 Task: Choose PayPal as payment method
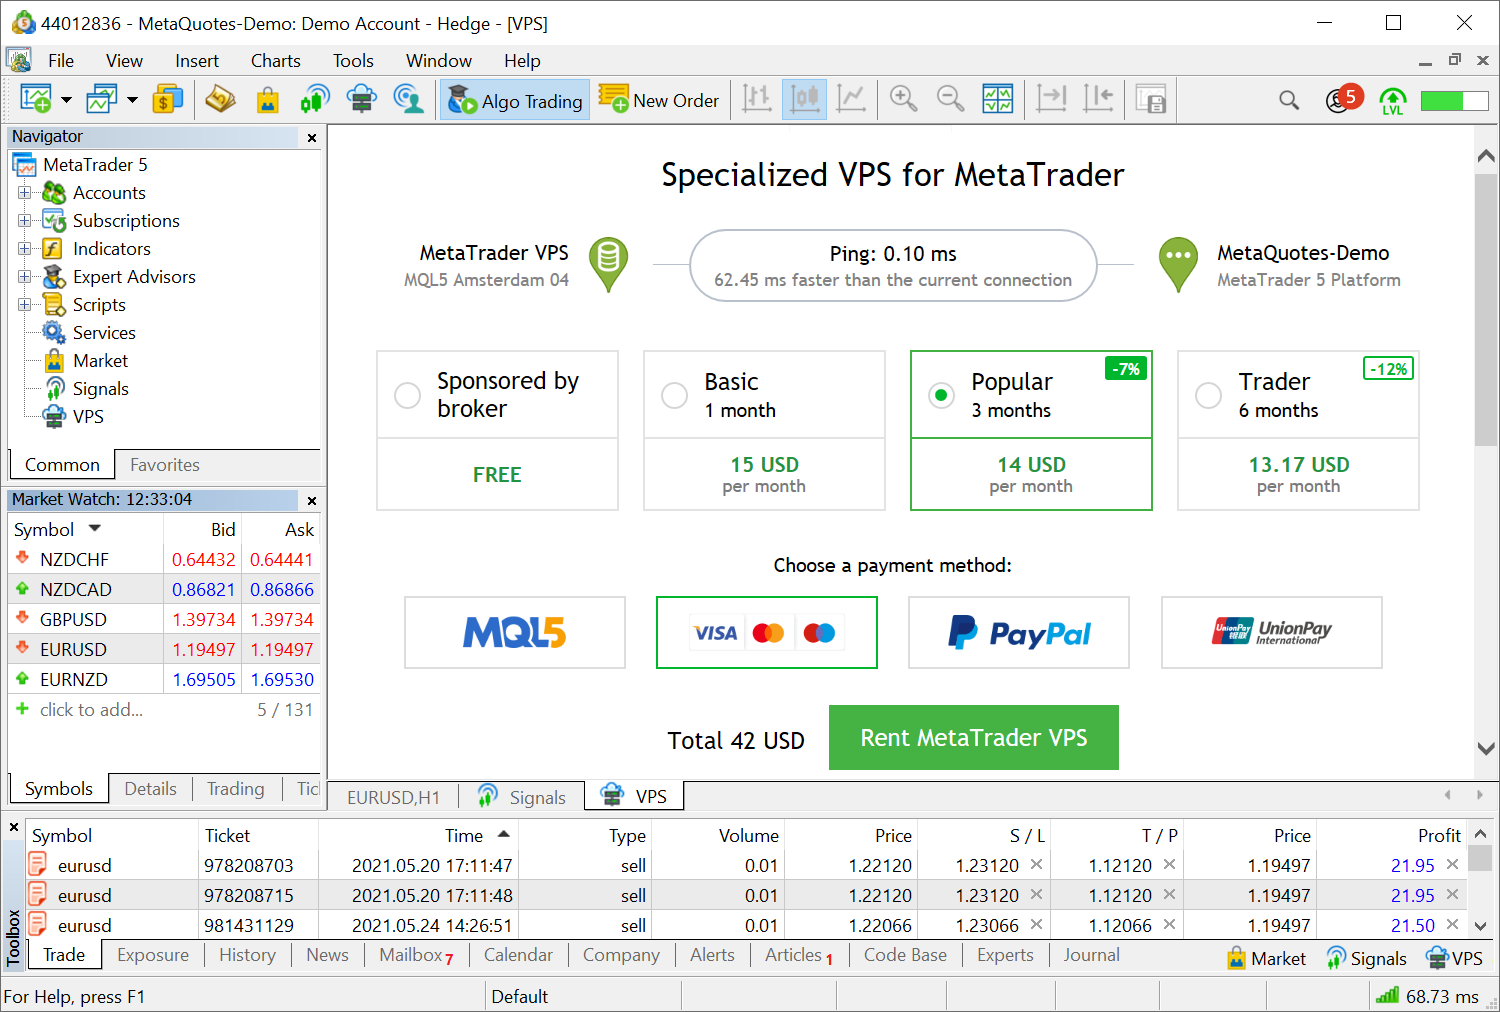(x=1018, y=633)
